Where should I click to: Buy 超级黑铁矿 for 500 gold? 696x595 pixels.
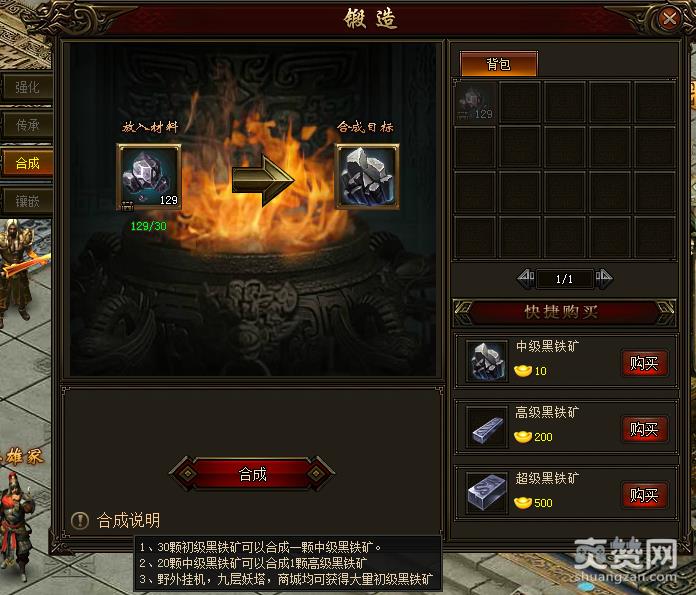(645, 495)
